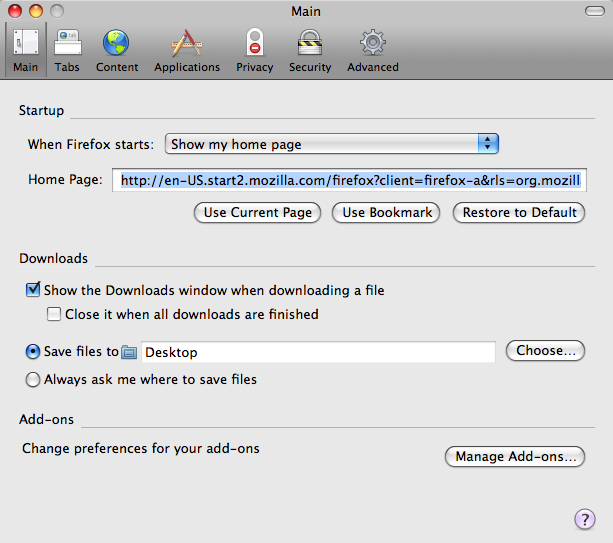Open the Advanced gear pane
The height and width of the screenshot is (543, 613).
pos(373,50)
